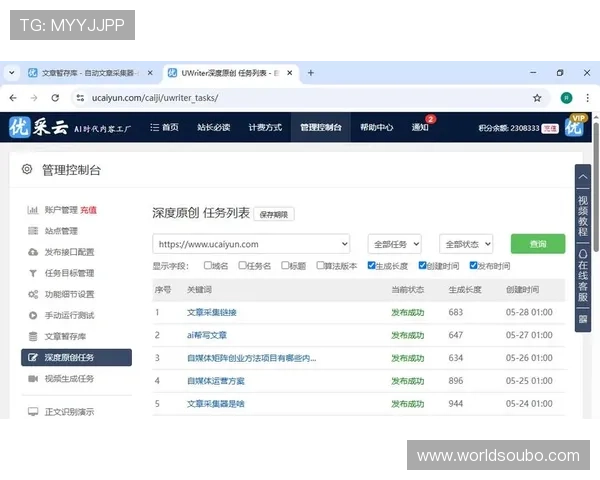Viewport: 600px width, 480px height.
Task: Click the red notification badge on 通知
Action: pos(430,119)
